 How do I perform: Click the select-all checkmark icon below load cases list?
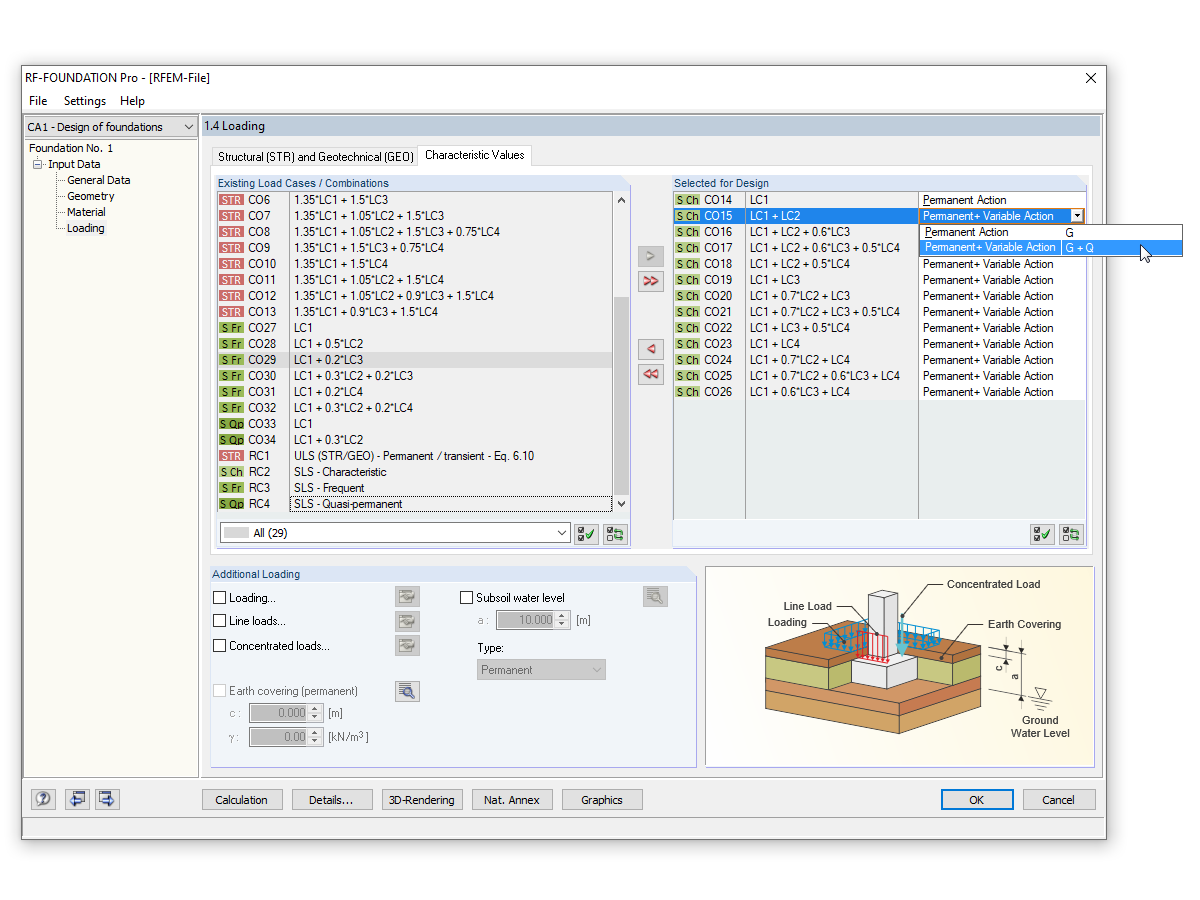pos(587,533)
